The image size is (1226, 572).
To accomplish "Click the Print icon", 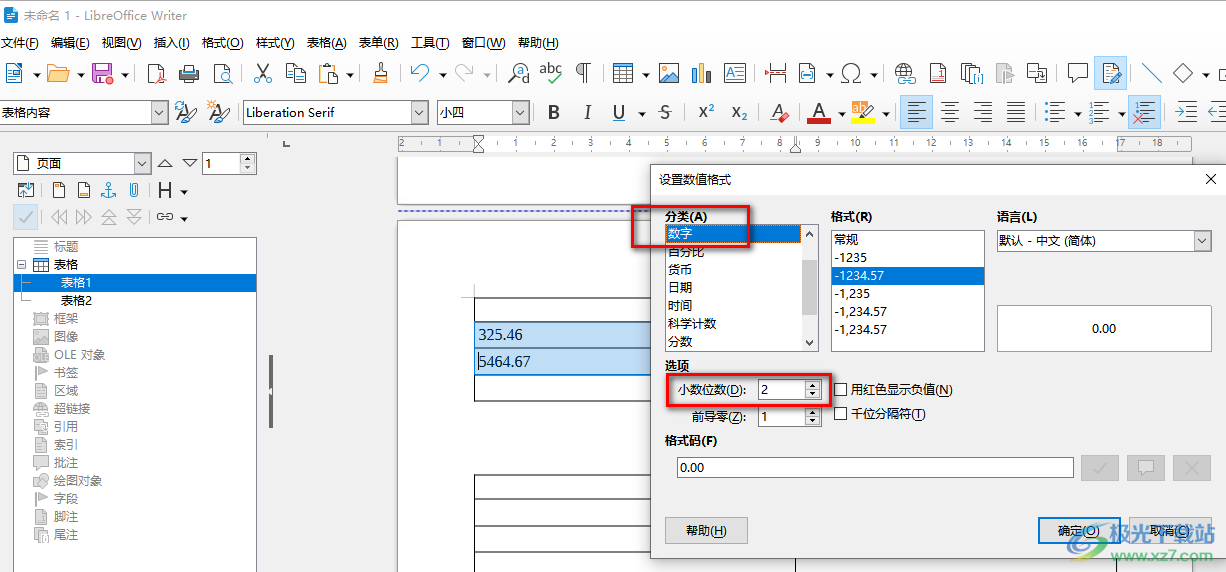I will click(x=189, y=73).
